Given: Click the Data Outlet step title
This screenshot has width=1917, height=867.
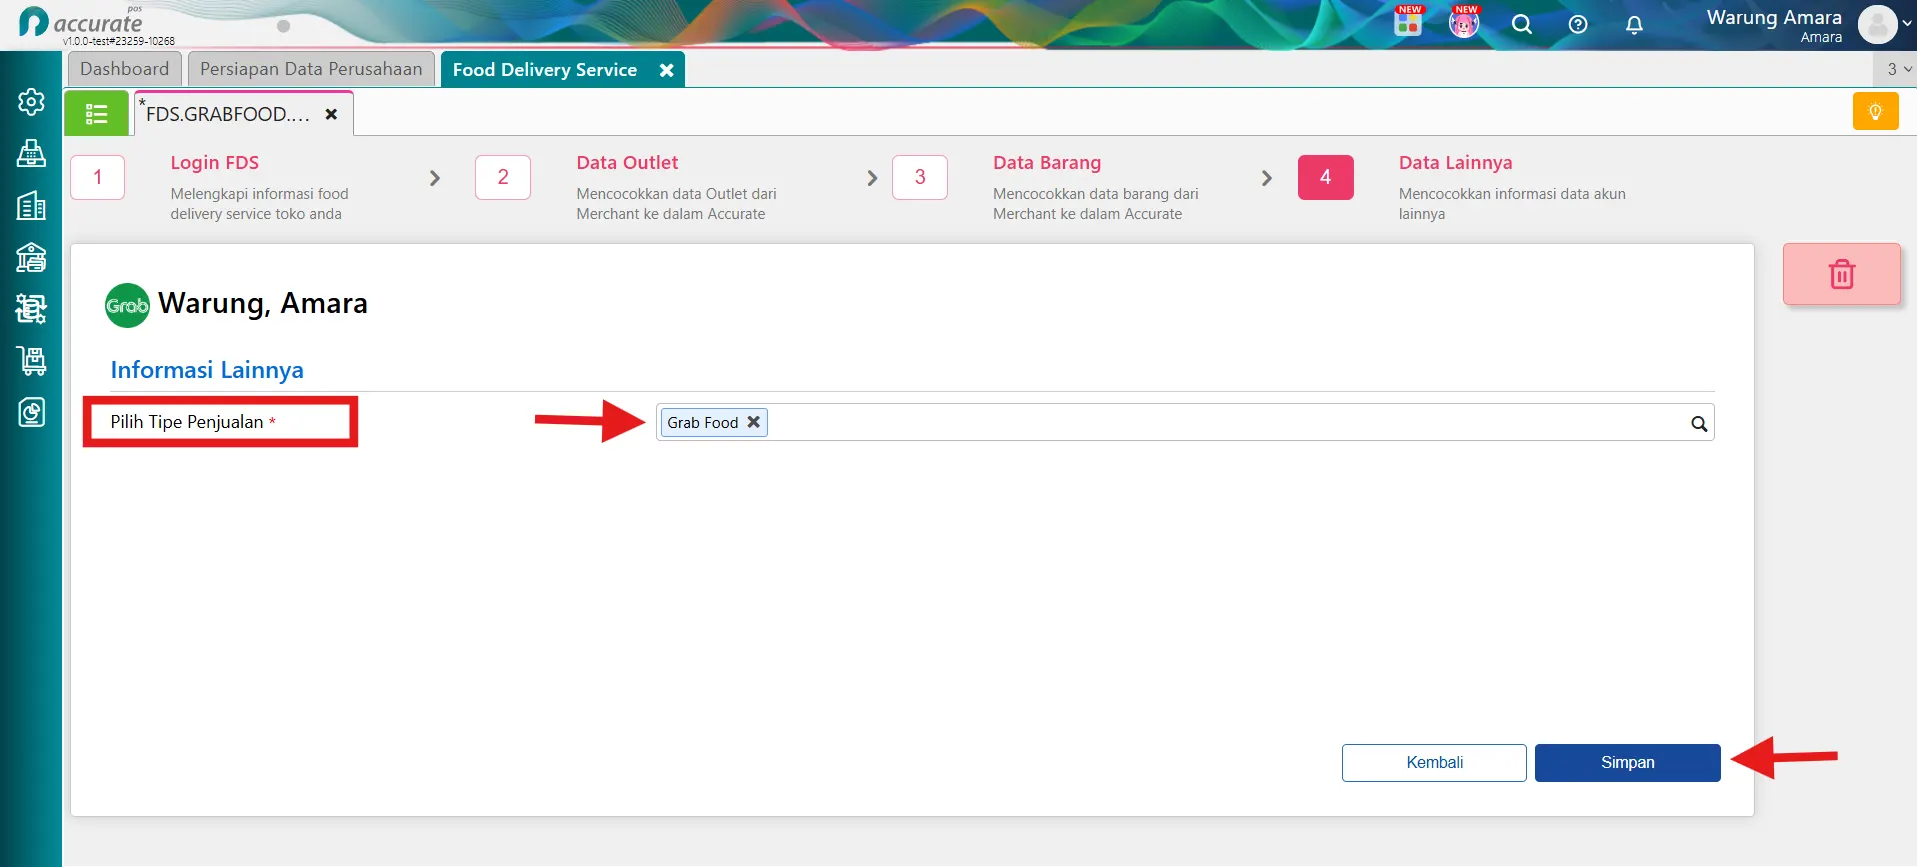Looking at the screenshot, I should coord(627,163).
